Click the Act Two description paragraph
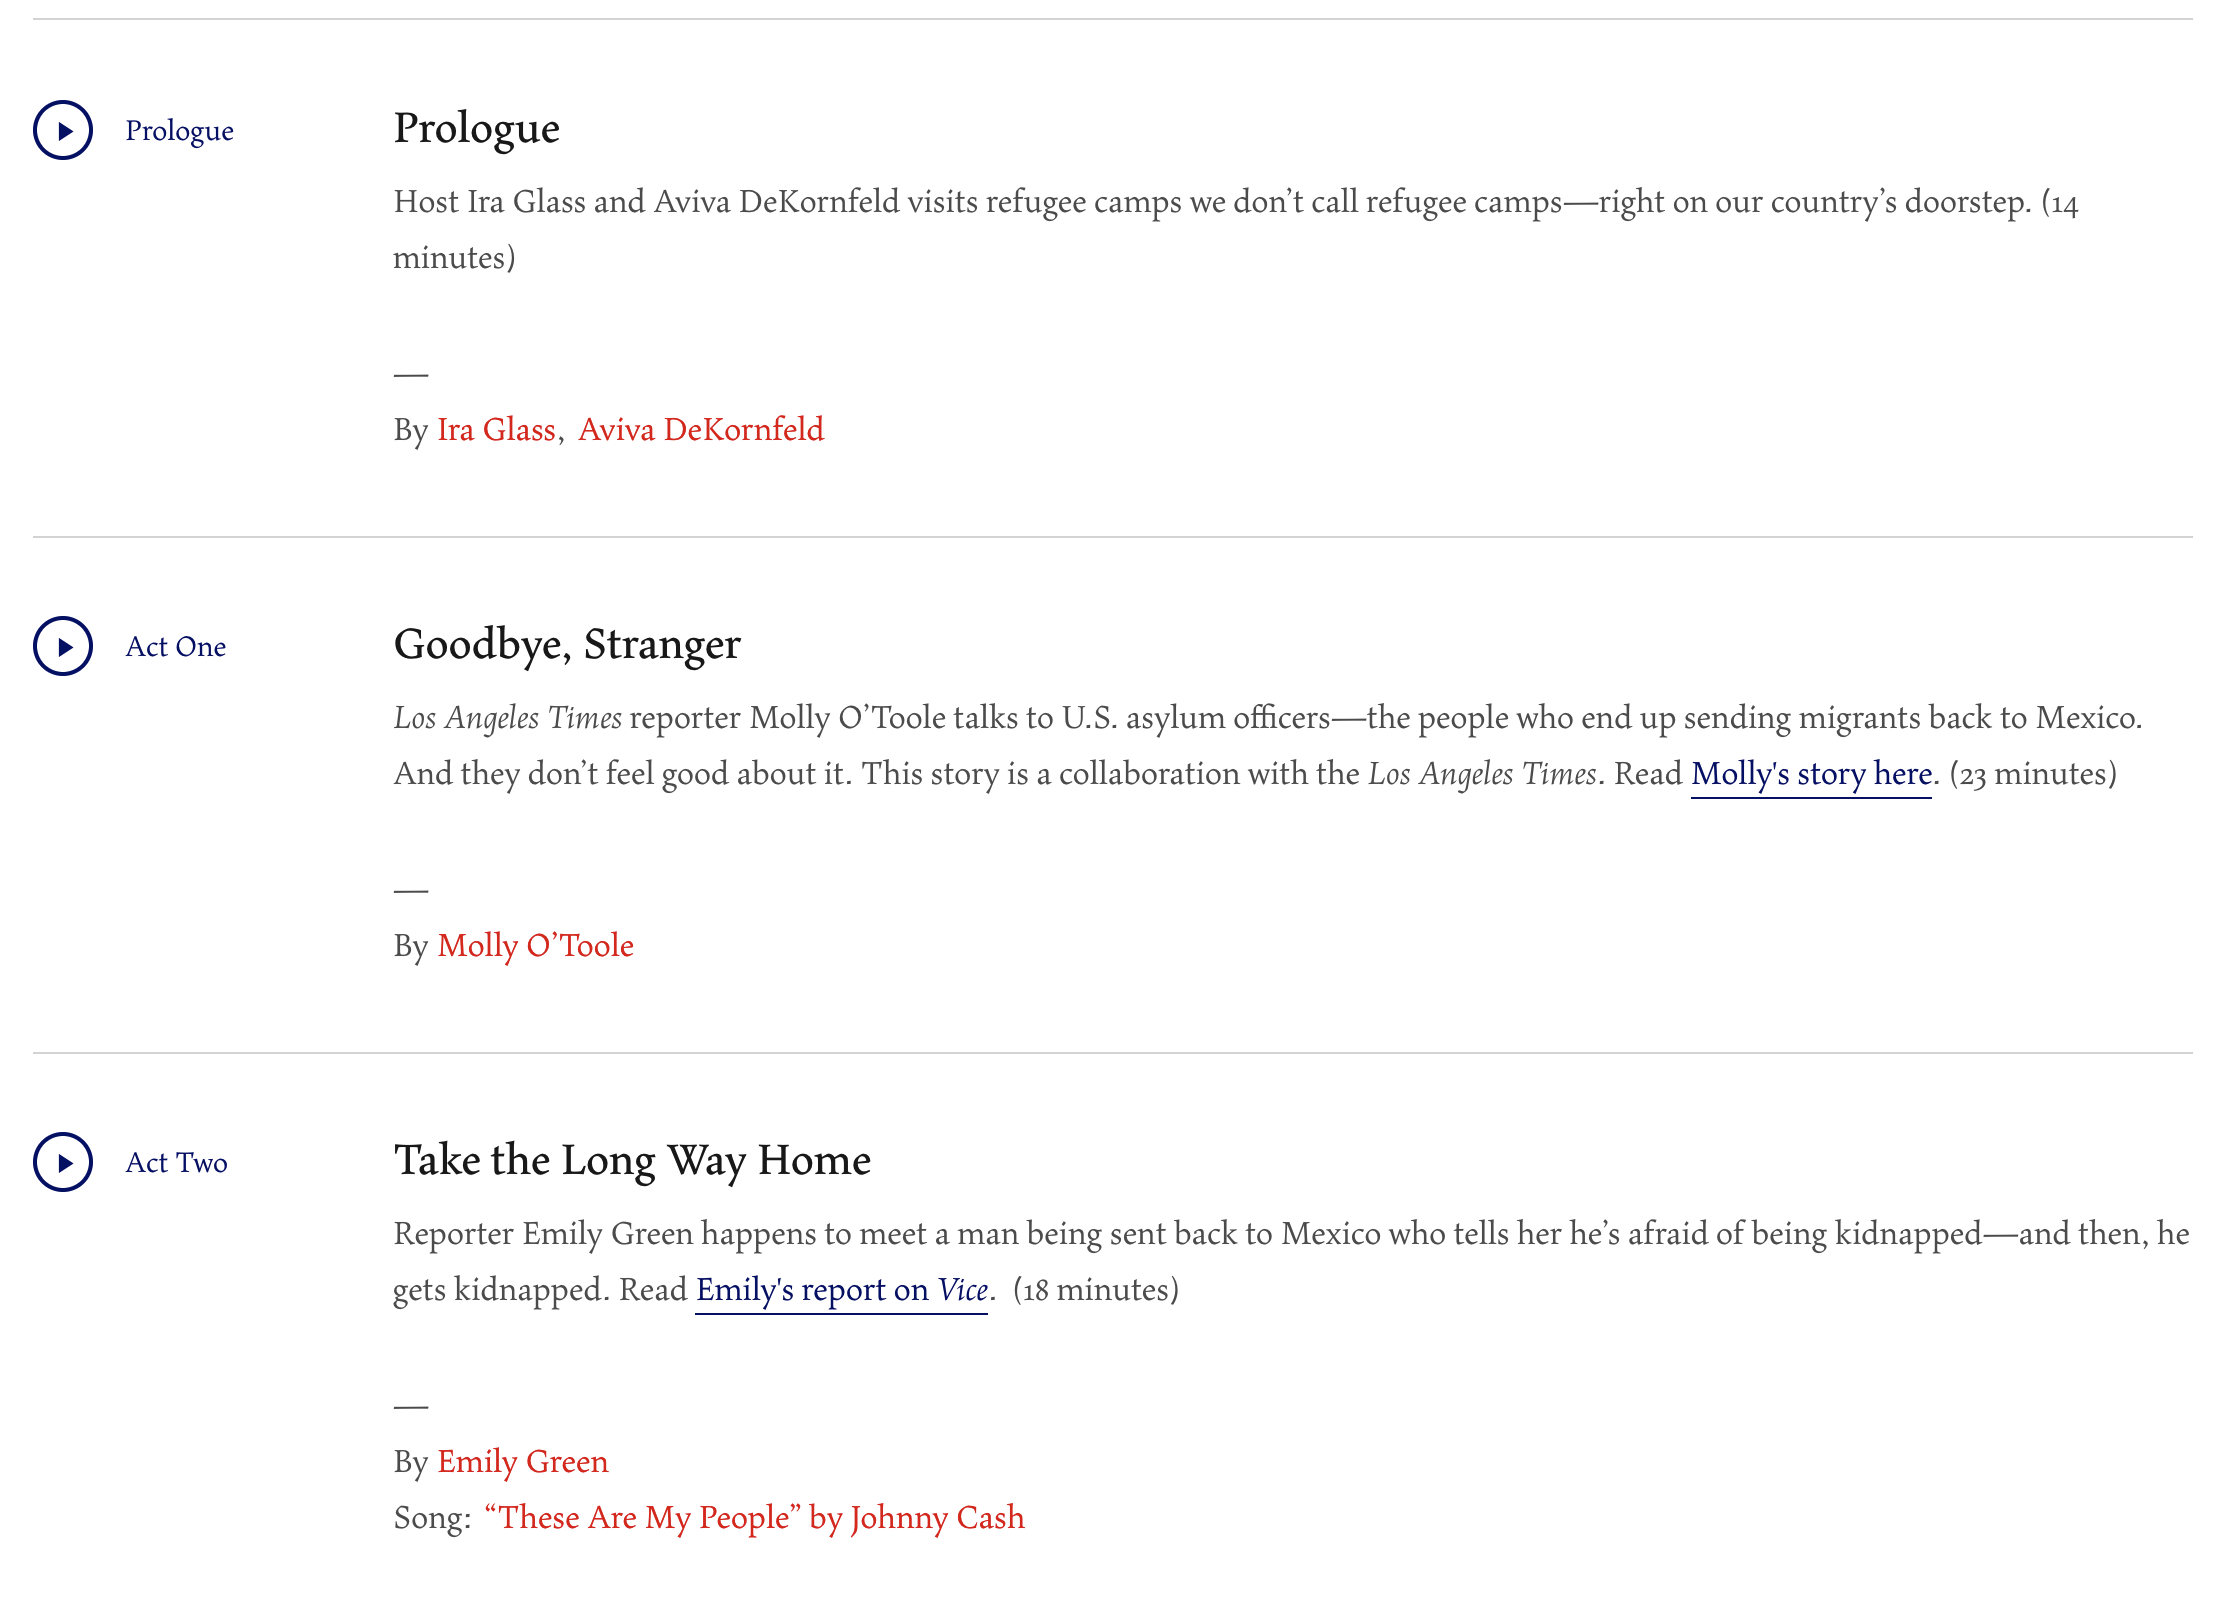 click(x=1292, y=1262)
